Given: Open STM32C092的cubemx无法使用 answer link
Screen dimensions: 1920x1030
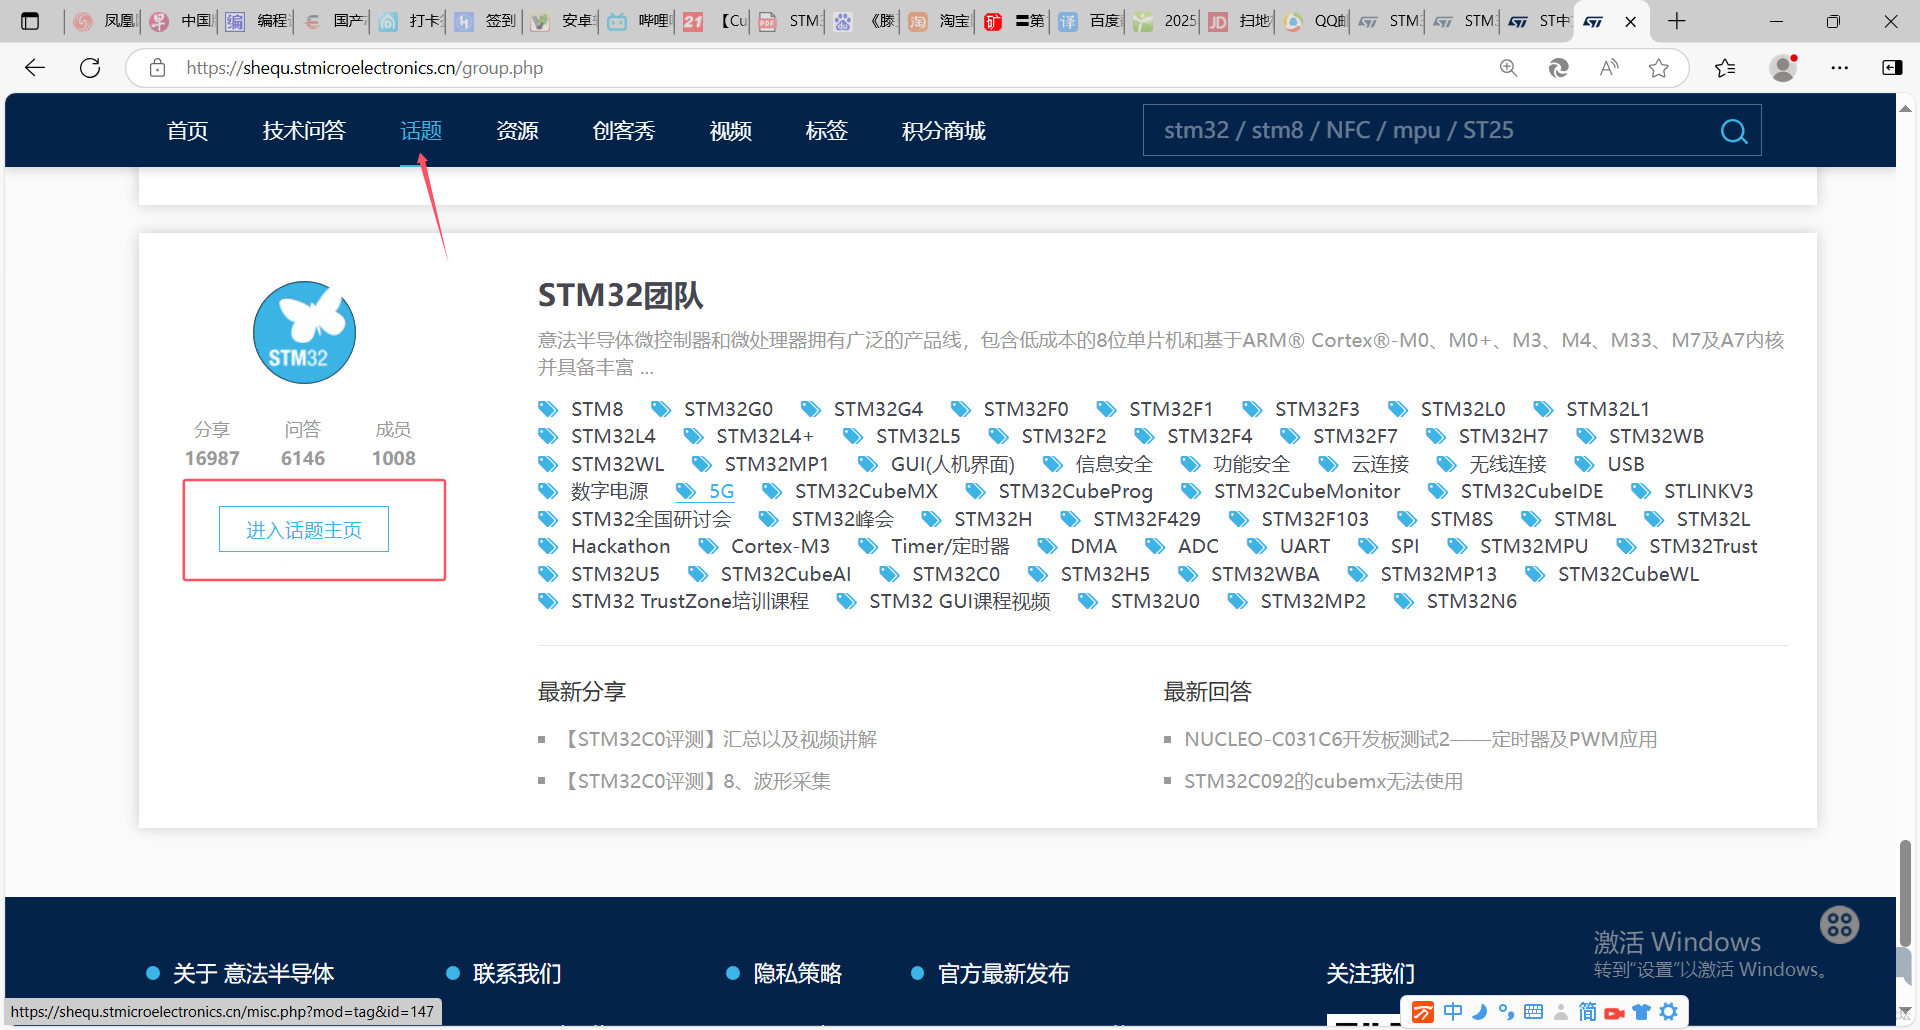Looking at the screenshot, I should coord(1323,781).
